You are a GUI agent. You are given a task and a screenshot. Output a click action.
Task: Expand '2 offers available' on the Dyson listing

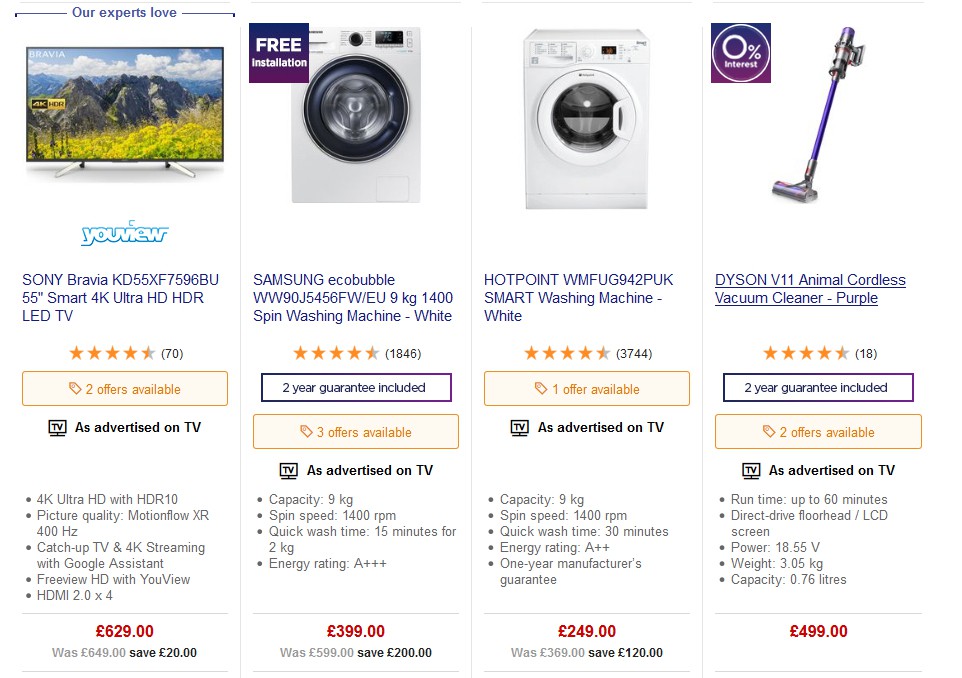tap(818, 431)
